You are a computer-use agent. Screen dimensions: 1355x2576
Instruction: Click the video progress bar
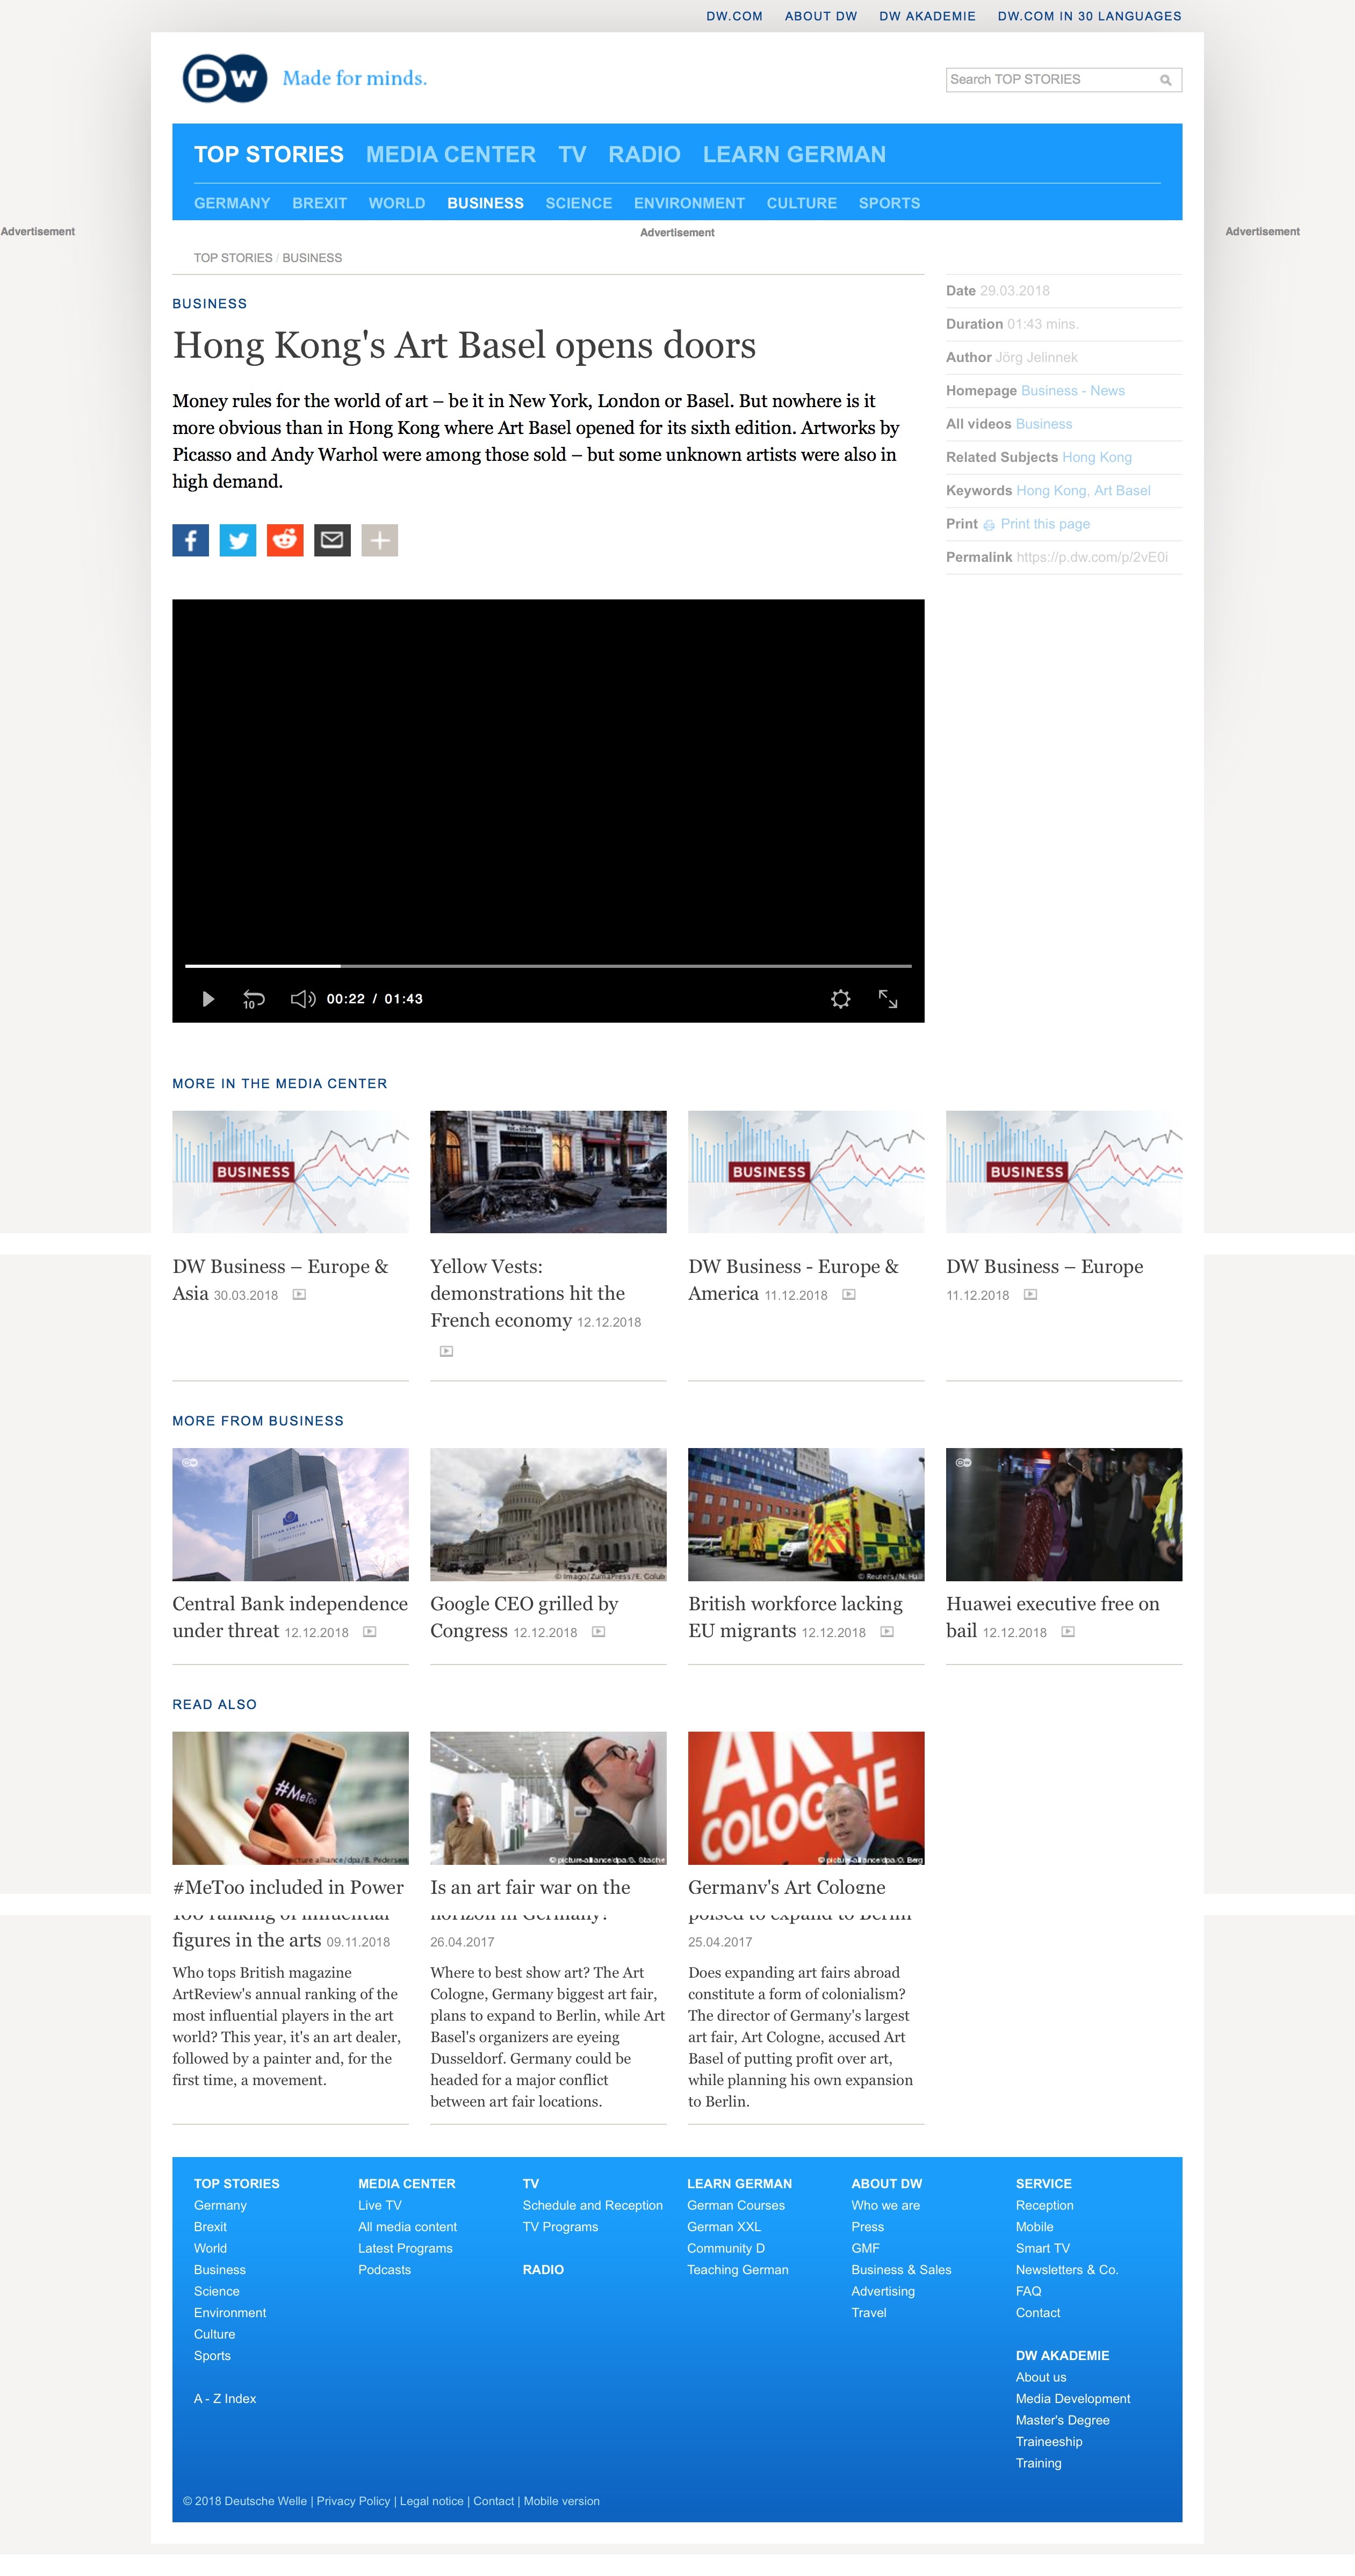click(548, 966)
